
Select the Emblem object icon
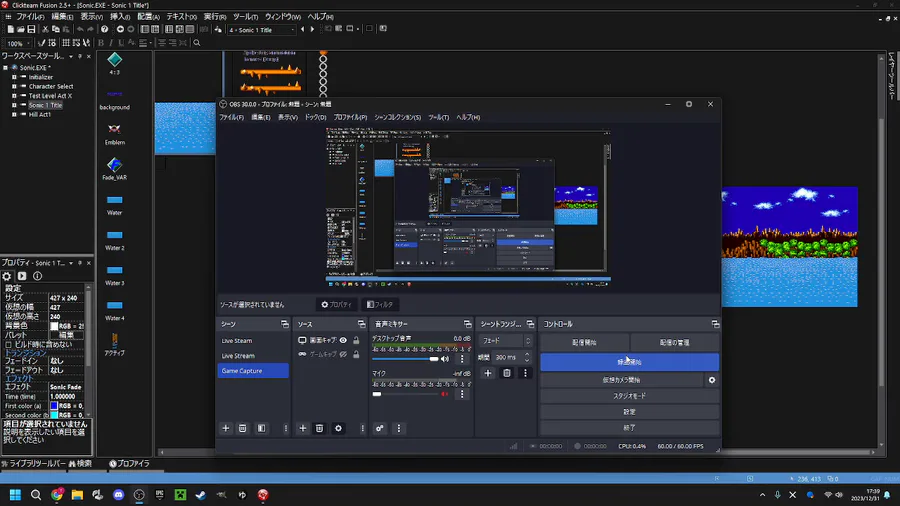coord(114,130)
